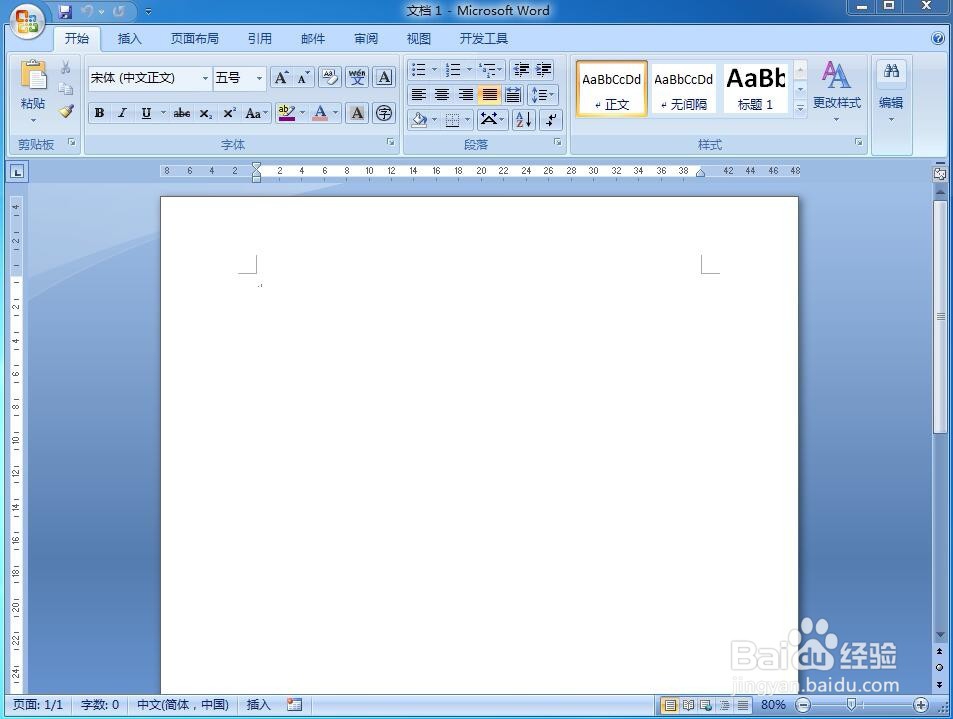The height and width of the screenshot is (719, 953).
Task: Apply the font color A button
Action: click(x=320, y=113)
